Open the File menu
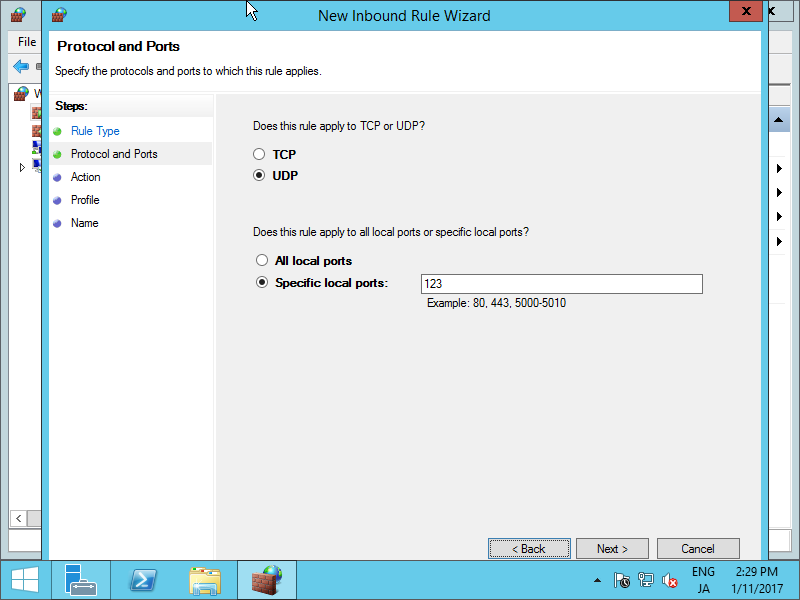The image size is (800, 600). tap(27, 42)
